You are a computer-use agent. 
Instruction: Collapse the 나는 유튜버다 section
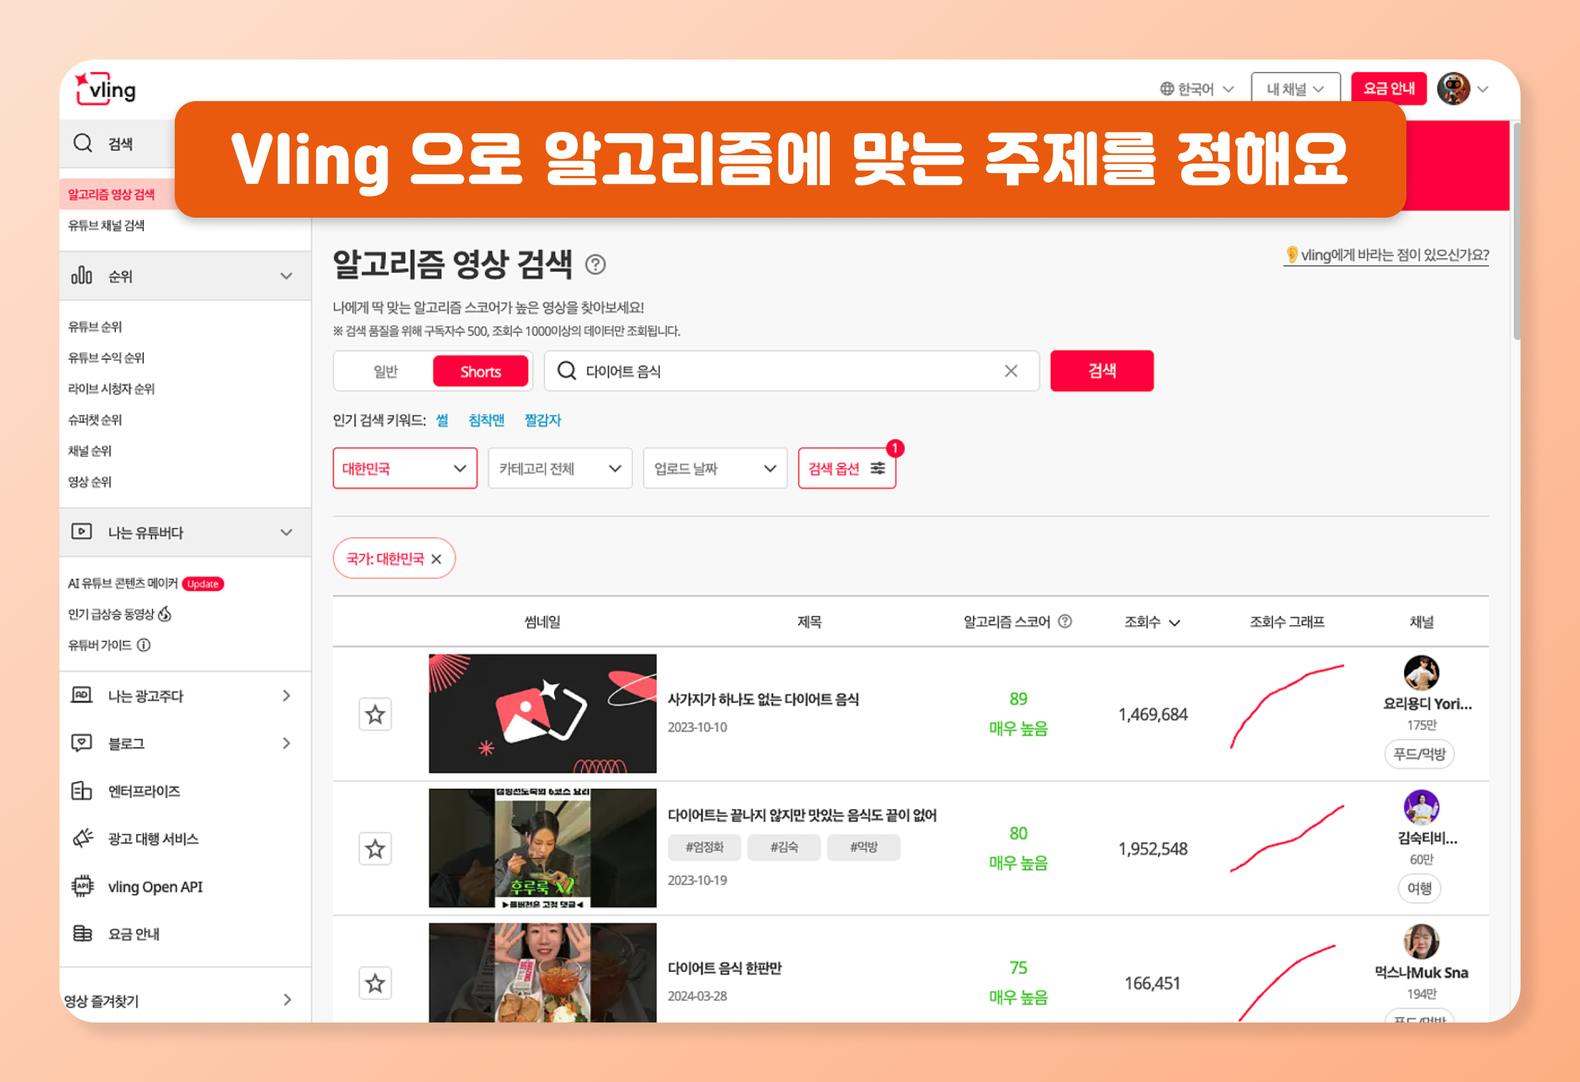tap(286, 532)
